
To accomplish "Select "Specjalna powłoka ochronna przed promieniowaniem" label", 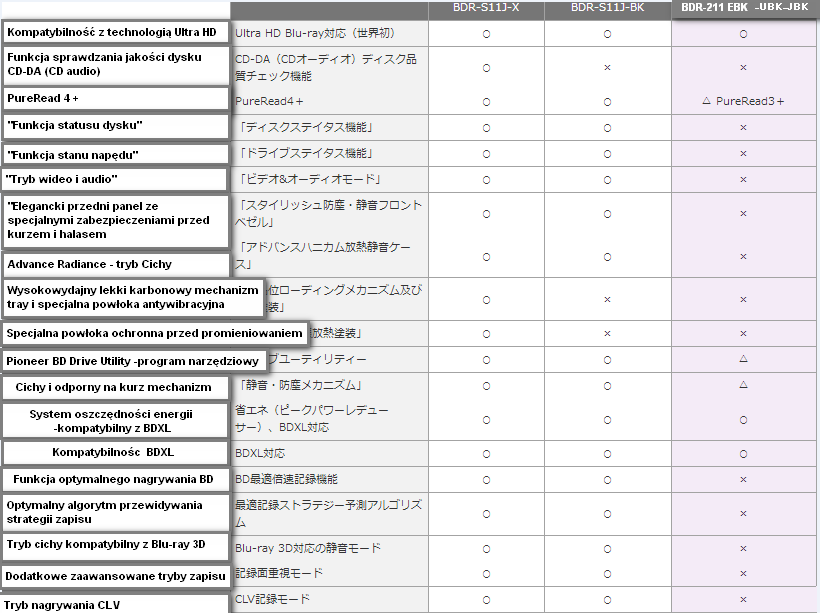I will (155, 334).
